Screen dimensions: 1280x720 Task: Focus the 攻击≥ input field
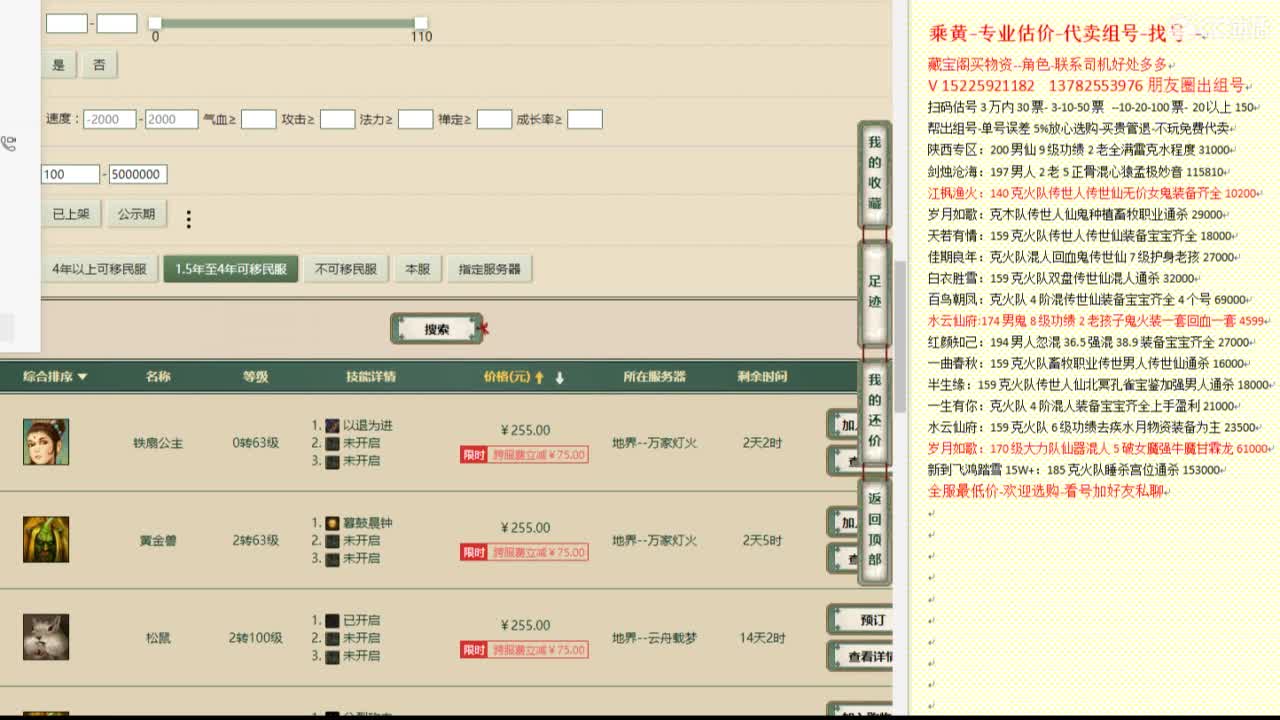tap(337, 119)
